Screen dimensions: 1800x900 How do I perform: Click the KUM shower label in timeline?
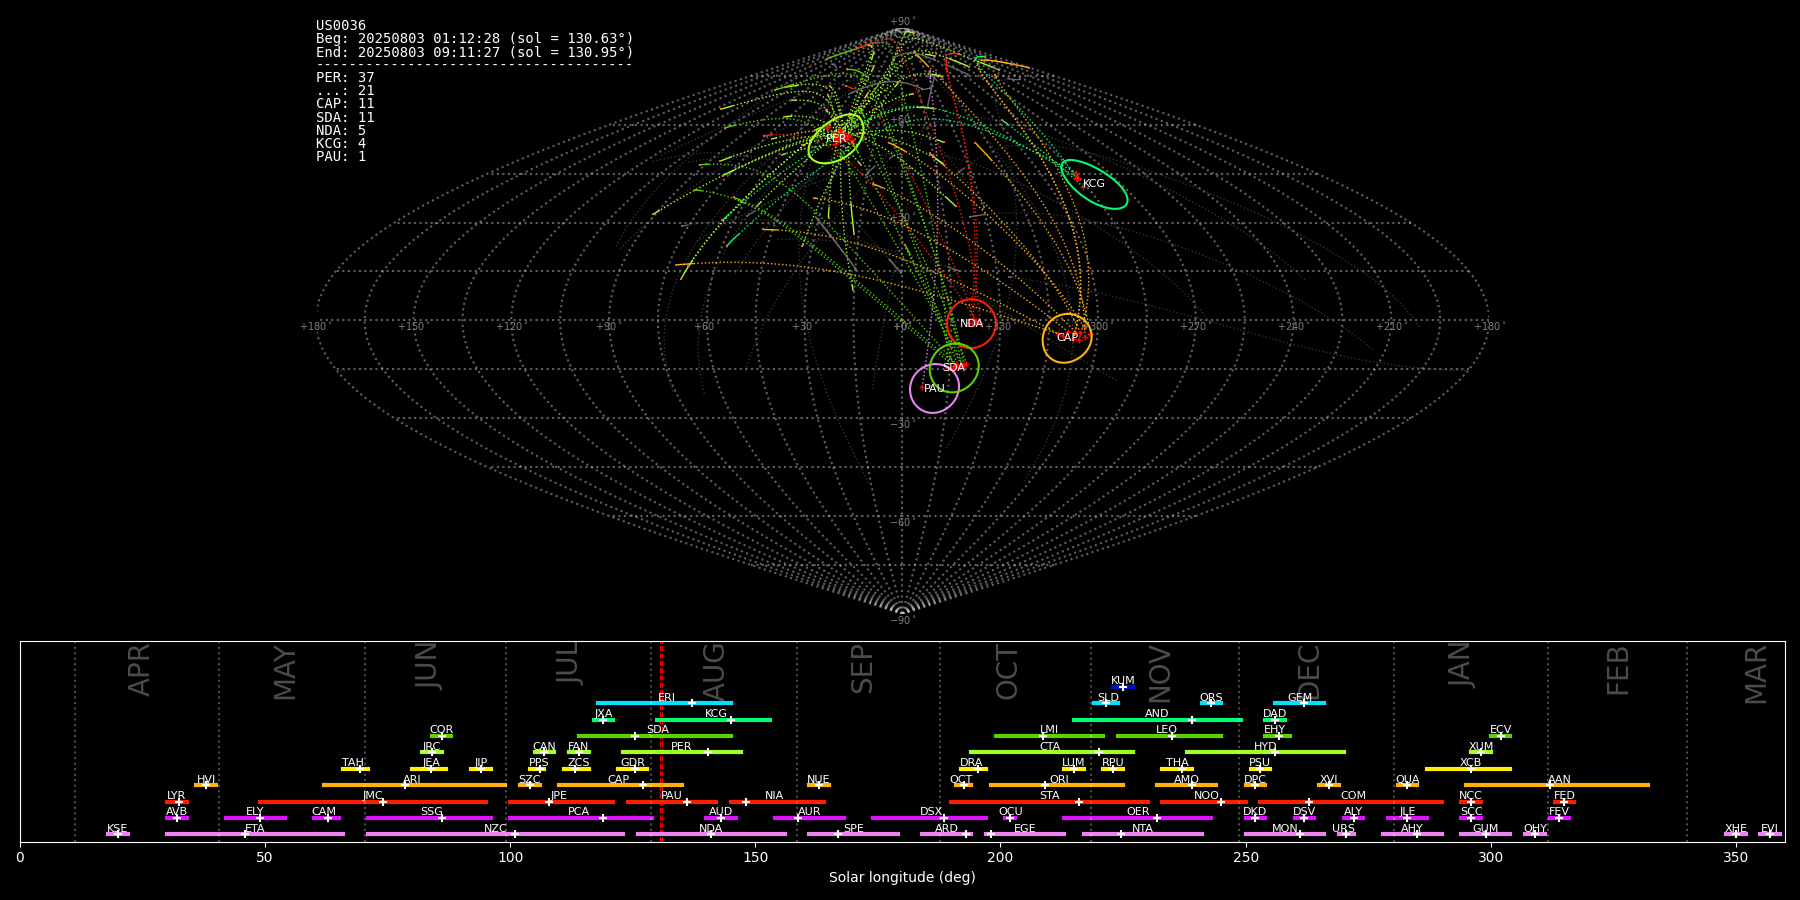[1123, 681]
